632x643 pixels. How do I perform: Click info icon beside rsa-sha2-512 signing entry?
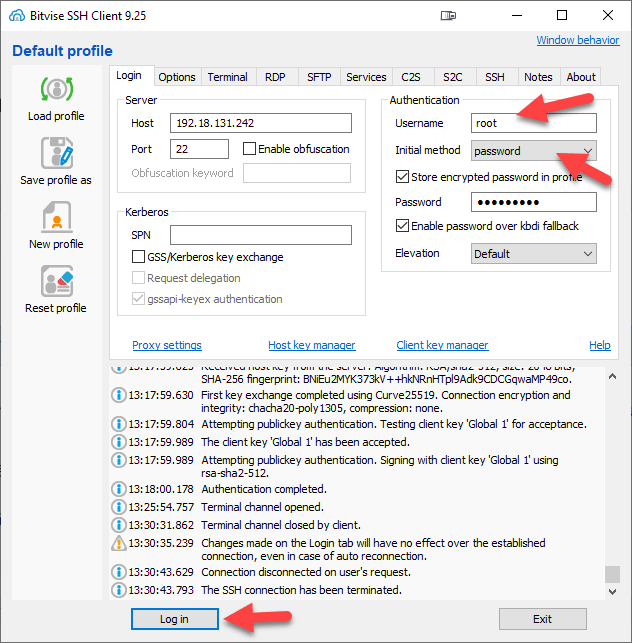pyautogui.click(x=119, y=460)
